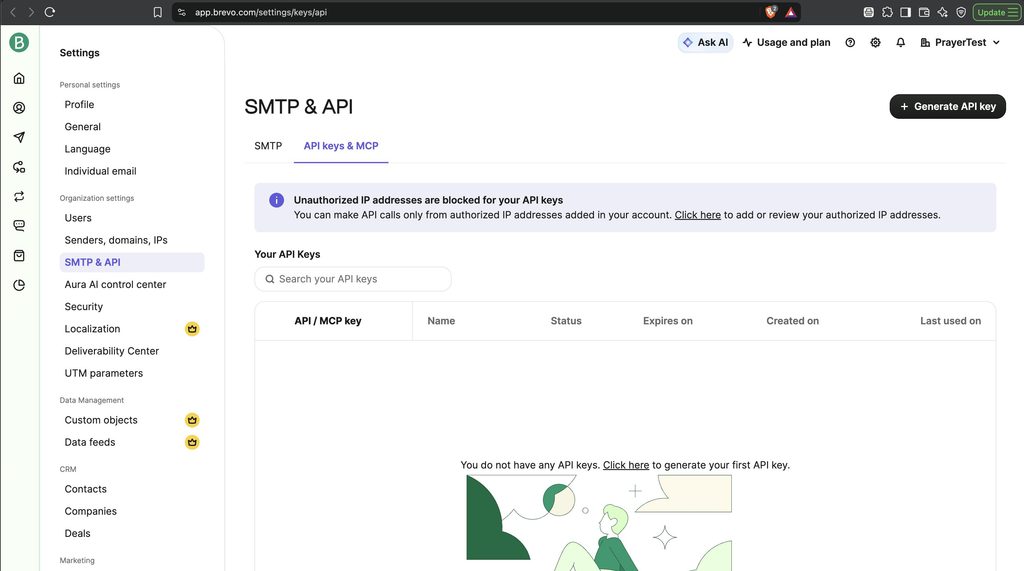
Task: Expand the PrayerTest account dropdown
Action: [960, 42]
